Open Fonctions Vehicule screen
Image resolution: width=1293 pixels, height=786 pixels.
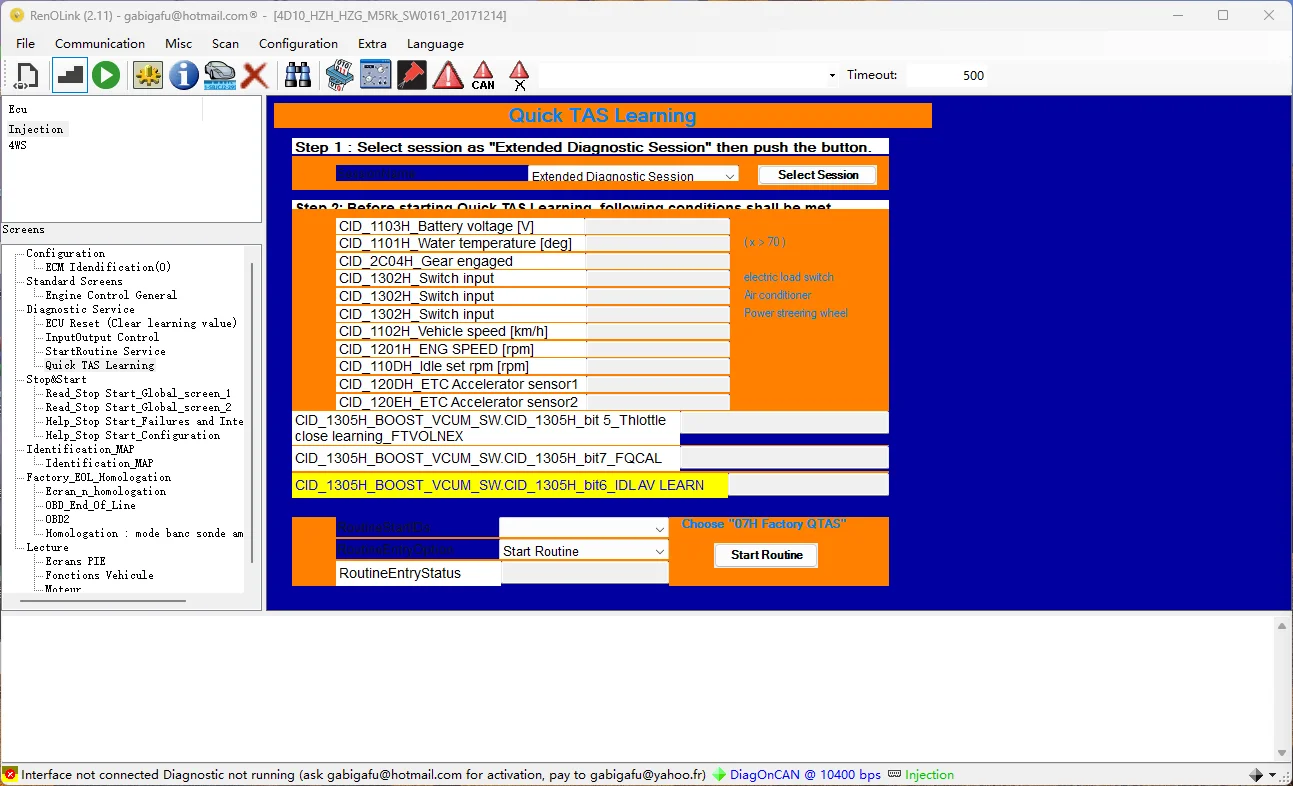coord(99,575)
